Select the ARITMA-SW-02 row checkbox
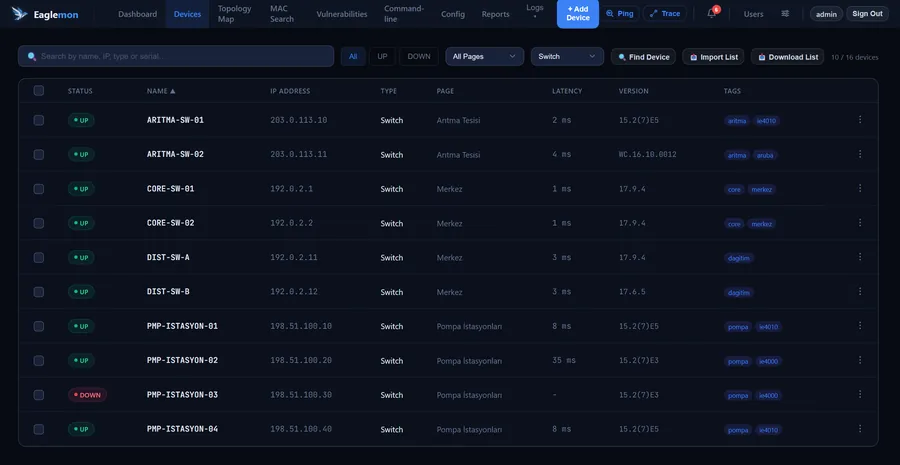 pyautogui.click(x=38, y=154)
